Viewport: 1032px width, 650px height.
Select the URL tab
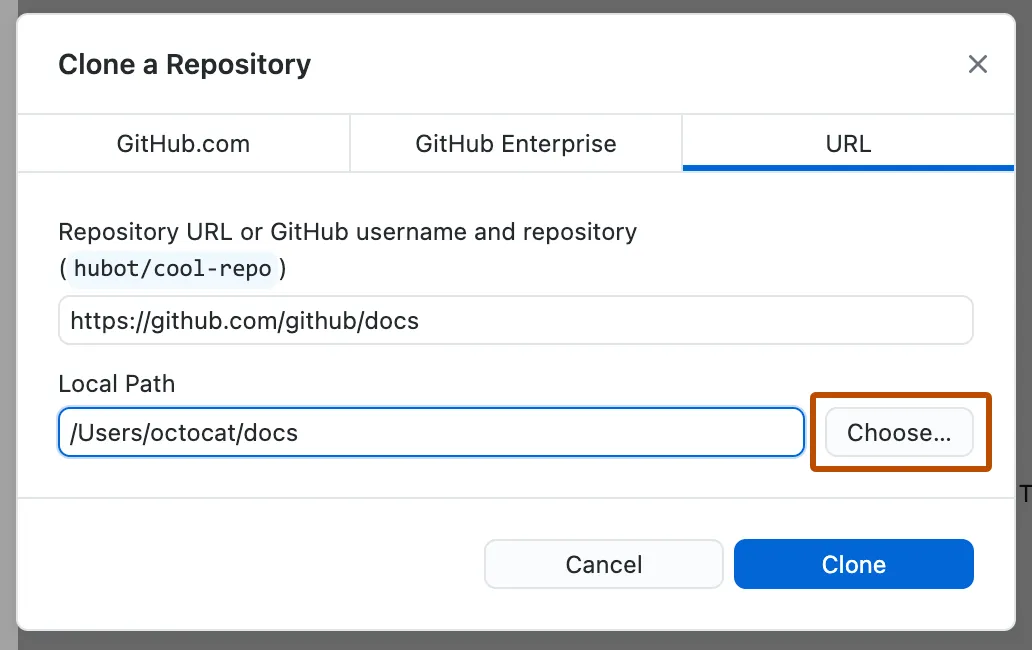[847, 143]
